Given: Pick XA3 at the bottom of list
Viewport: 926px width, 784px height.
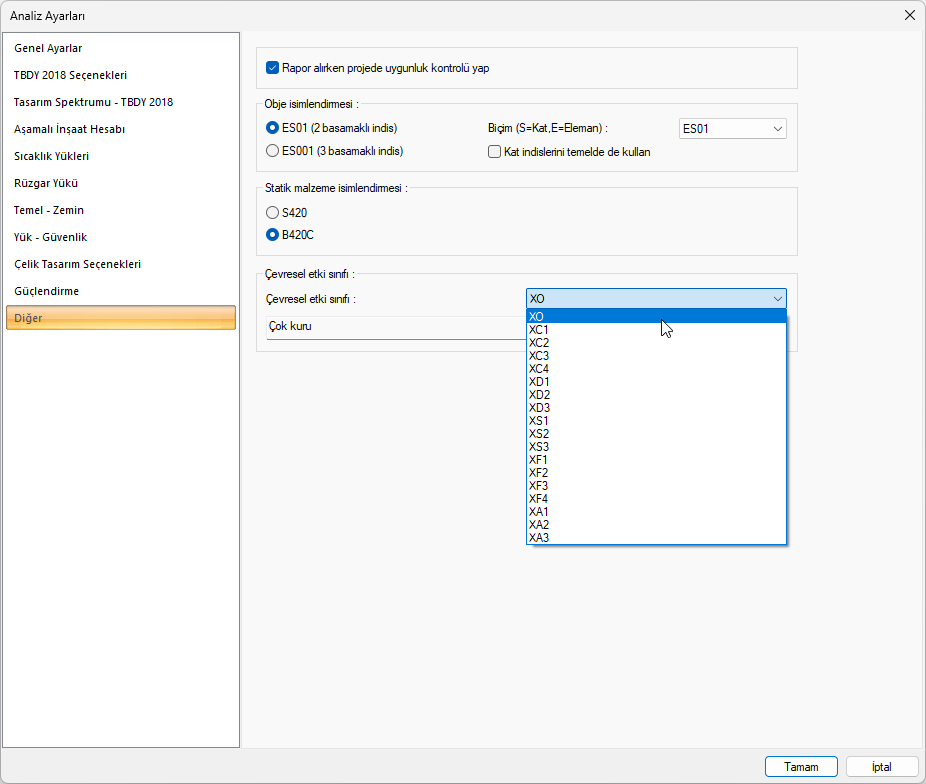Looking at the screenshot, I should pyautogui.click(x=539, y=537).
